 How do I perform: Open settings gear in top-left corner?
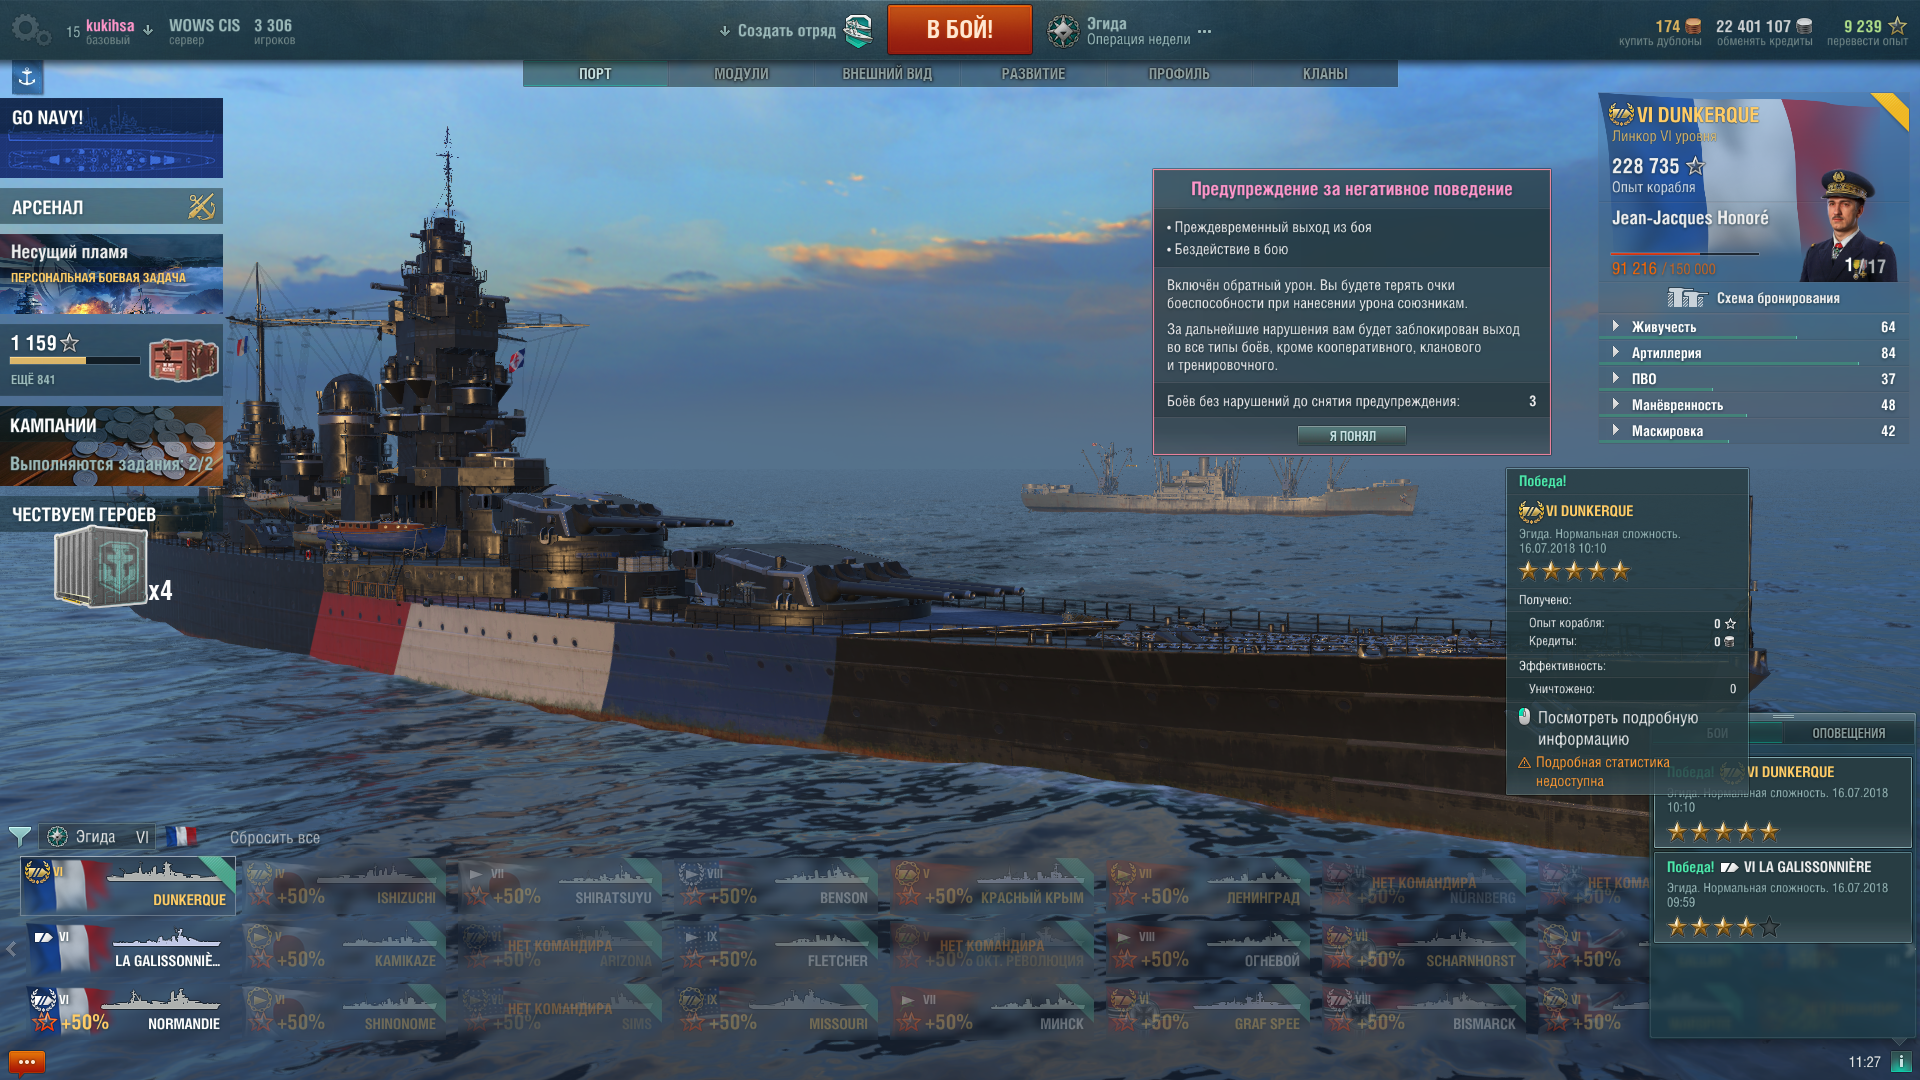[x=31, y=30]
